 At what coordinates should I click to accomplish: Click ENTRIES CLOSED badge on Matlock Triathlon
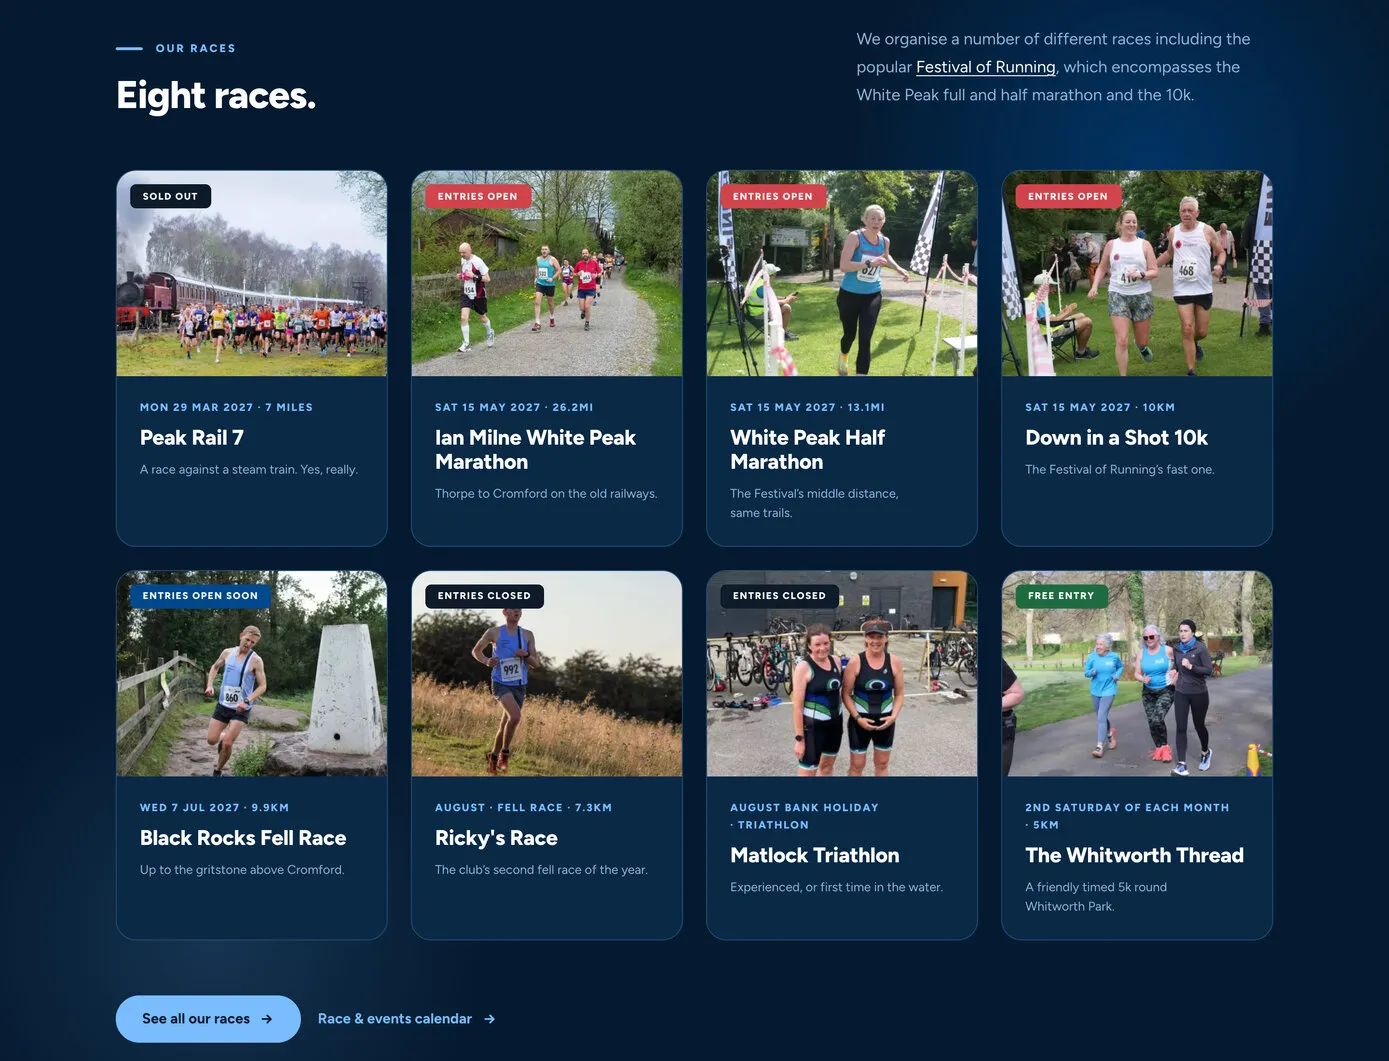point(779,596)
